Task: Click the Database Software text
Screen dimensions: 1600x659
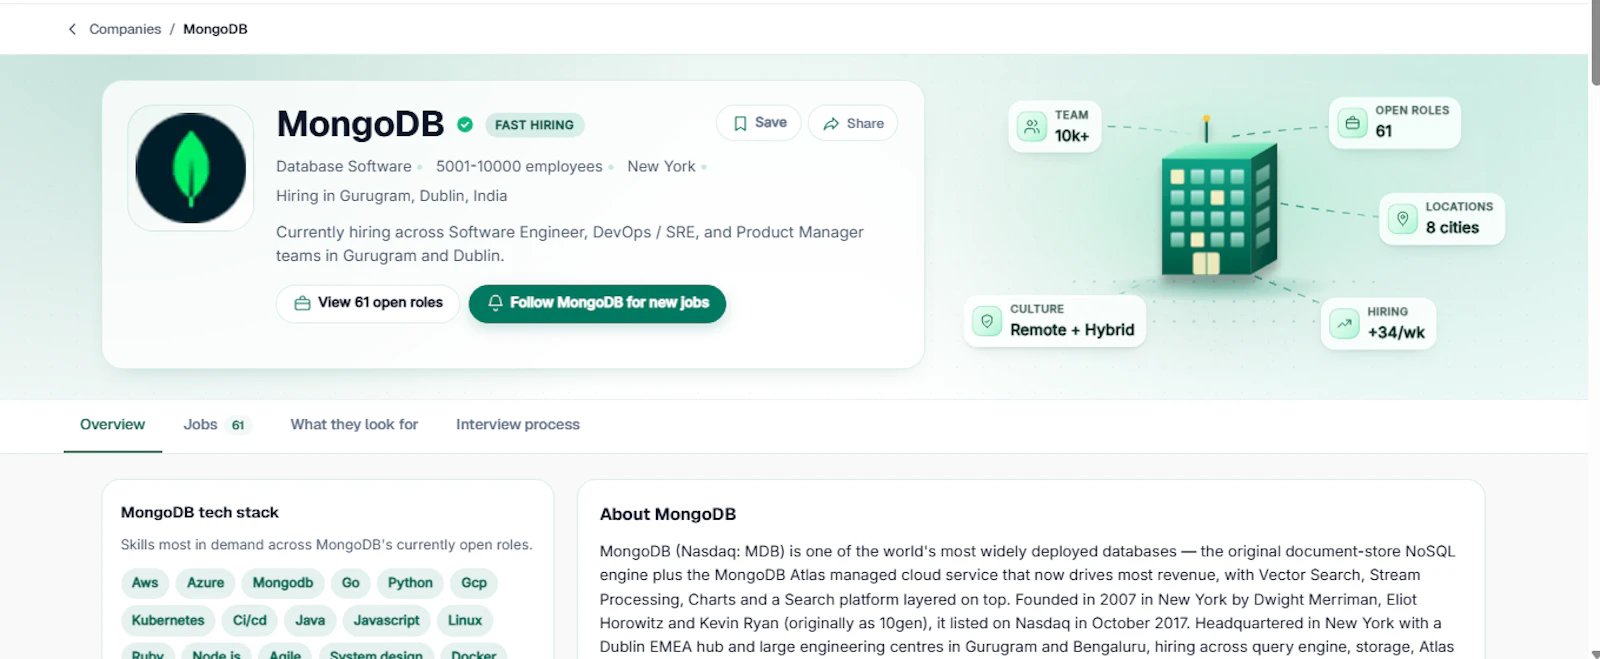Action: [x=344, y=167]
